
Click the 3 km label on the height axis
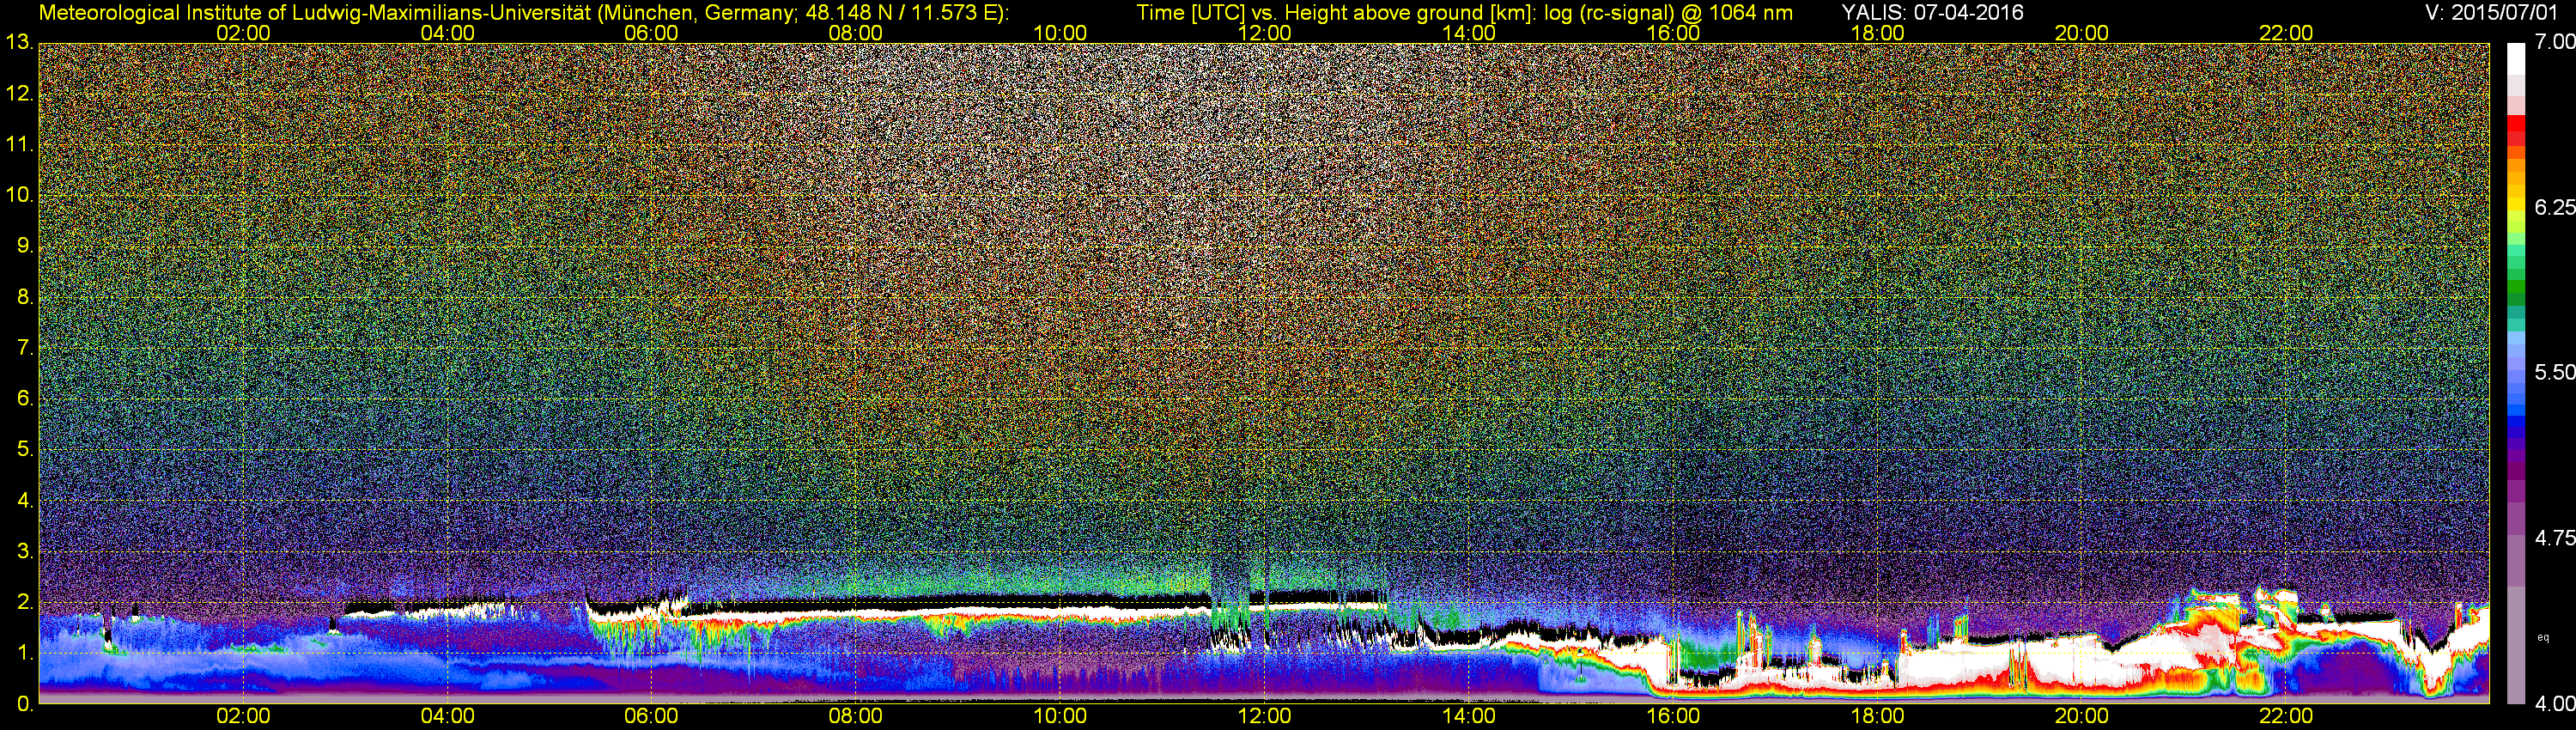click(24, 551)
